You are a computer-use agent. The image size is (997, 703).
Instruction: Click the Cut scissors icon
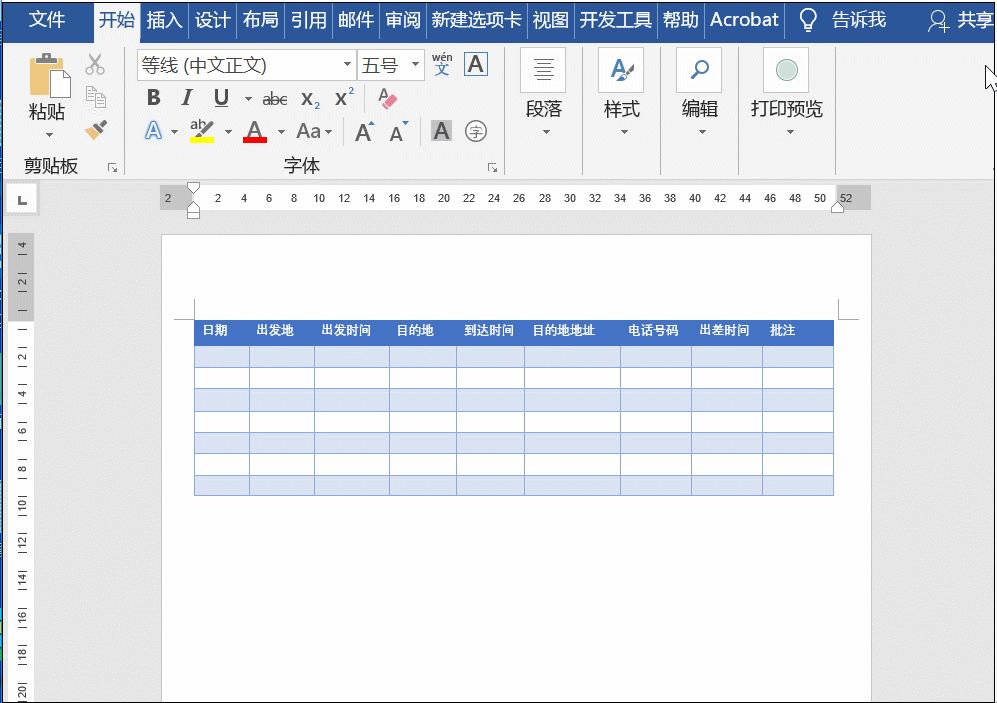[x=95, y=64]
